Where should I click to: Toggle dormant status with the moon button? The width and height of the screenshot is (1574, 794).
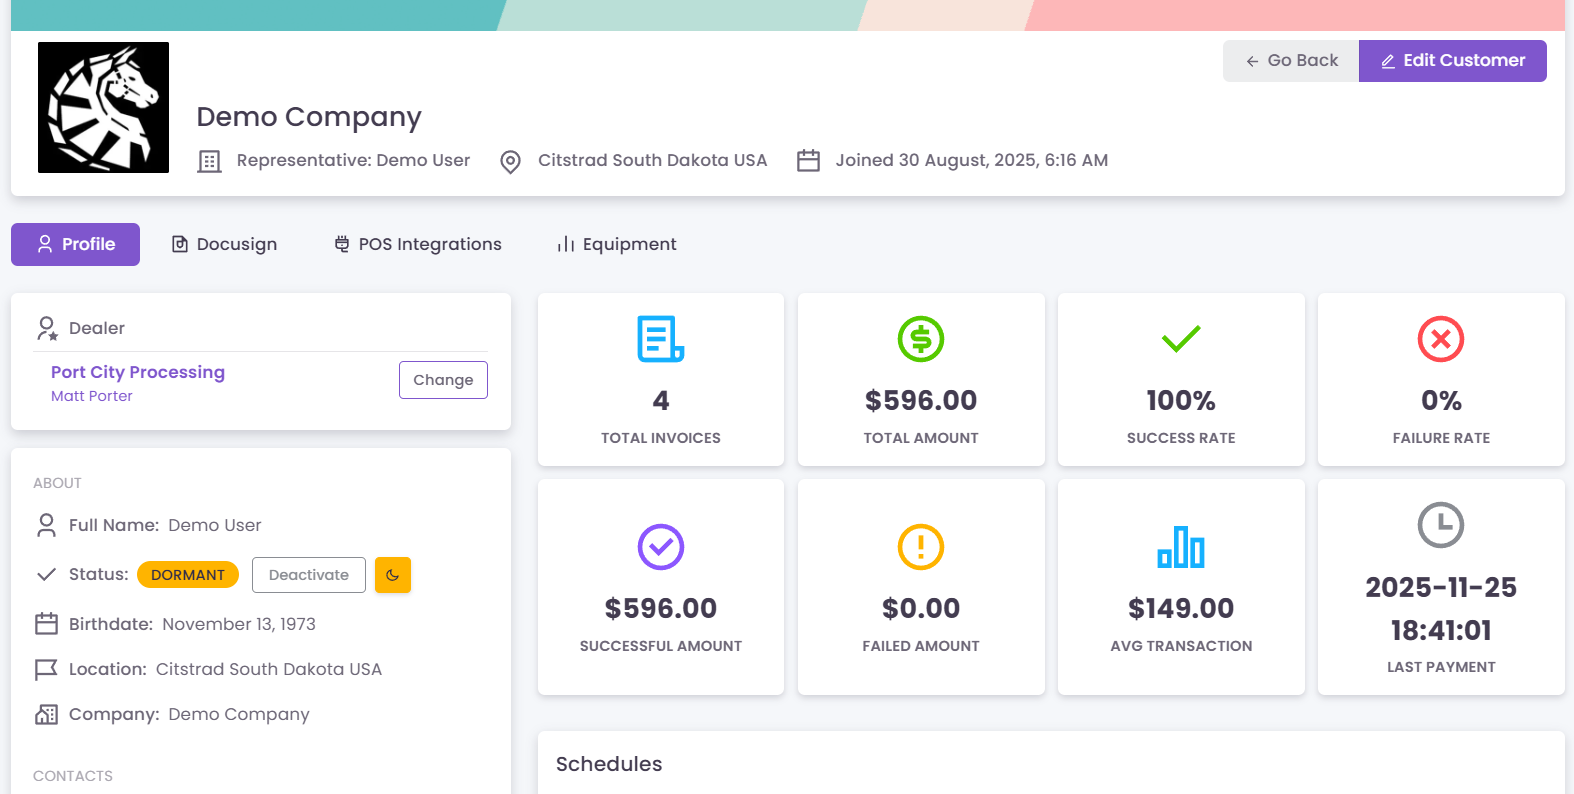click(x=393, y=575)
